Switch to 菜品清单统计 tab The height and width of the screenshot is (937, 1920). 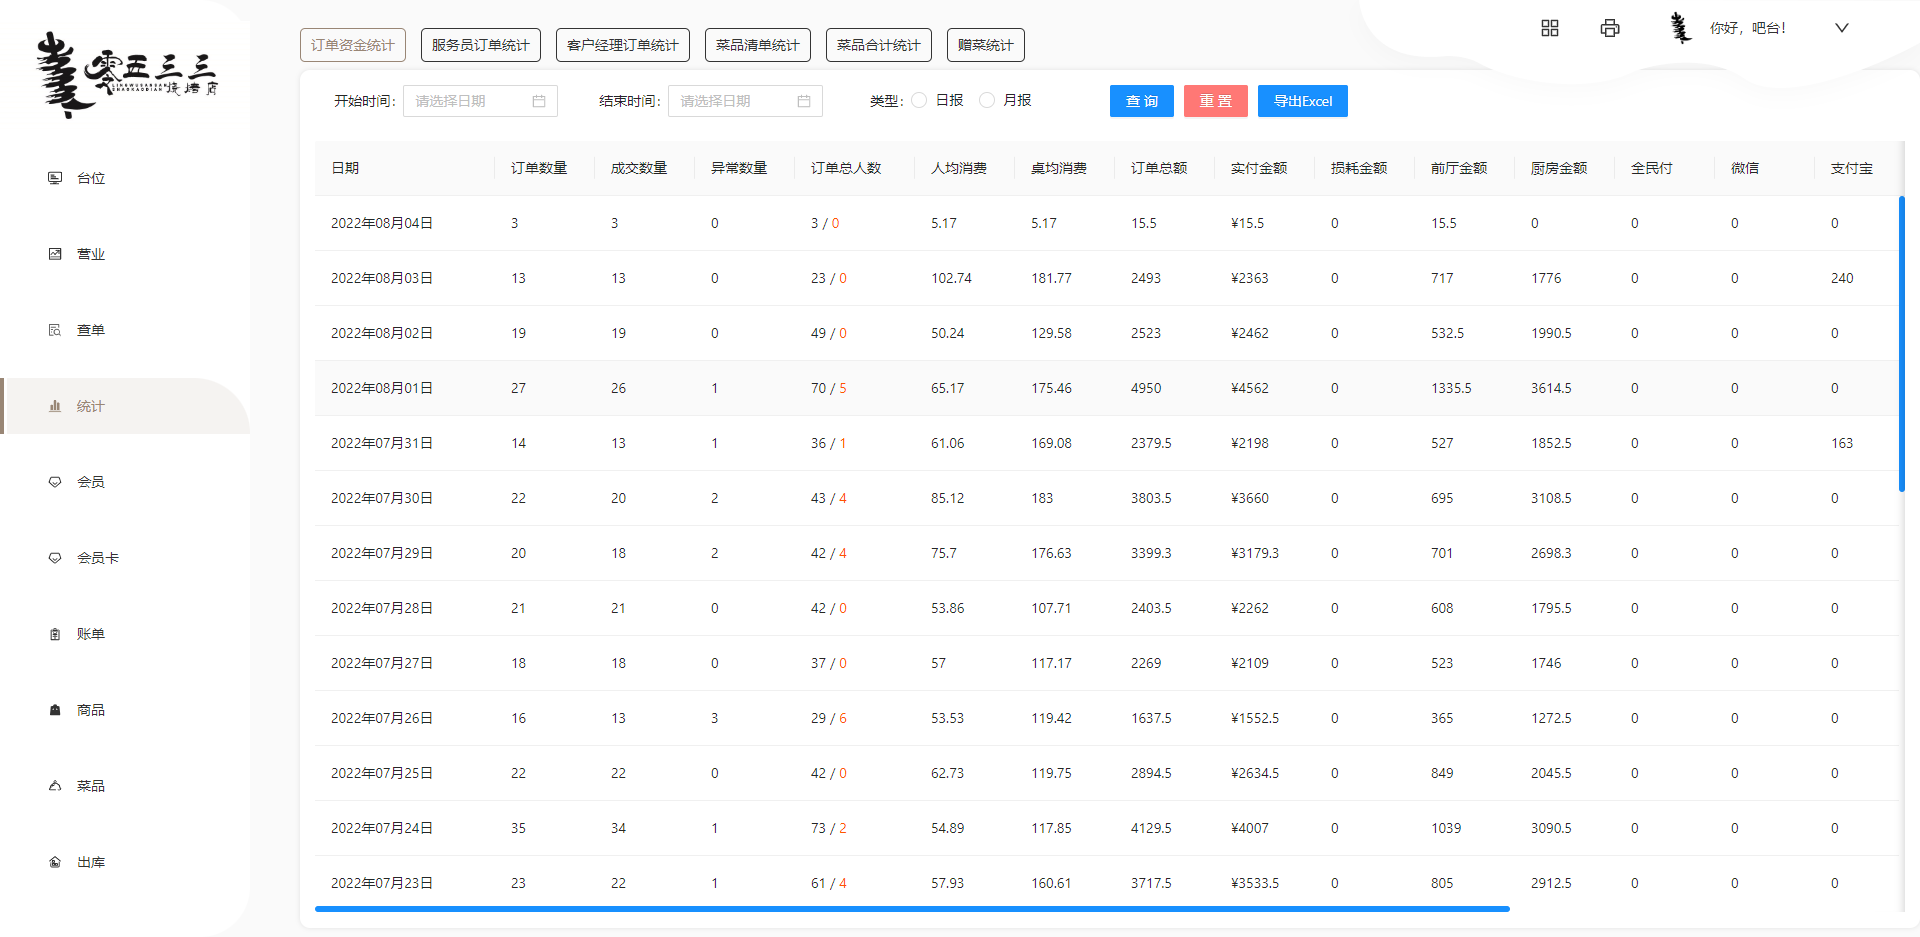click(x=757, y=45)
